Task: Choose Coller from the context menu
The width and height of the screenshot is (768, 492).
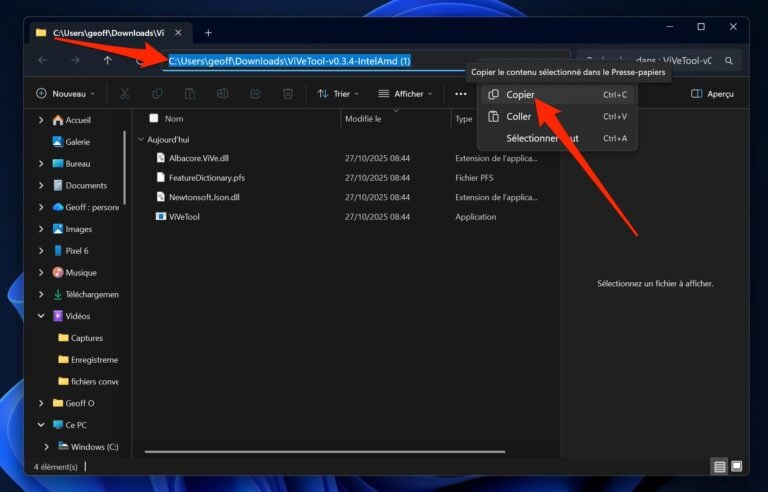Action: coord(518,117)
